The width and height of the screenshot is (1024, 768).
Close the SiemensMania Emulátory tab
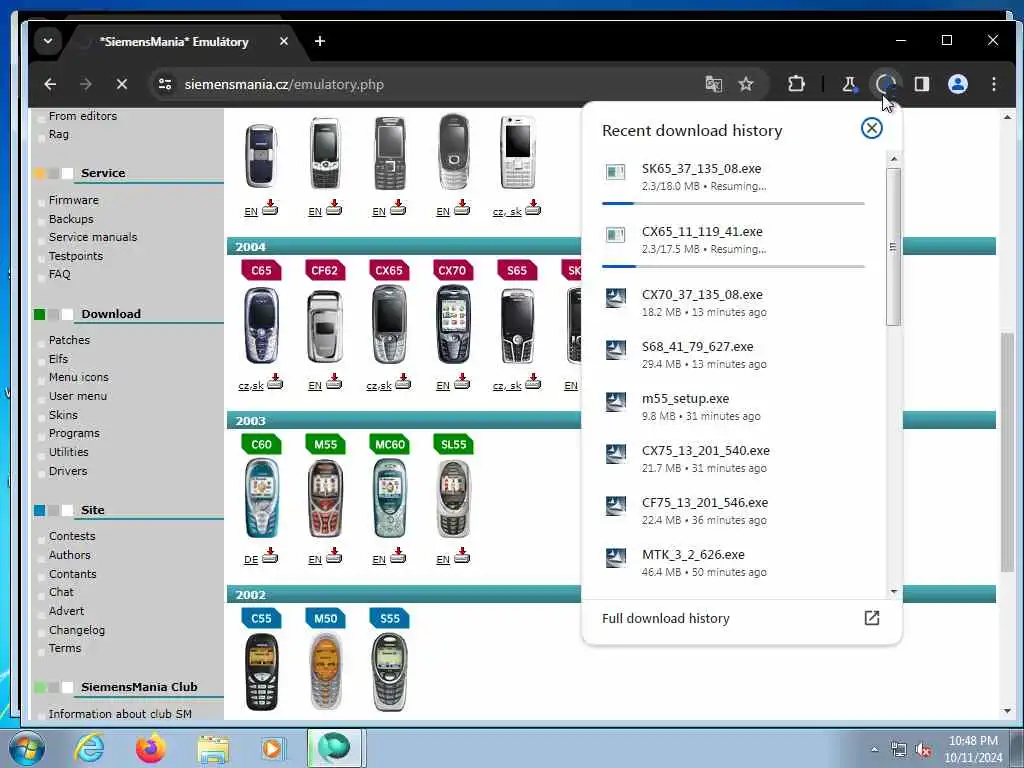point(283,41)
